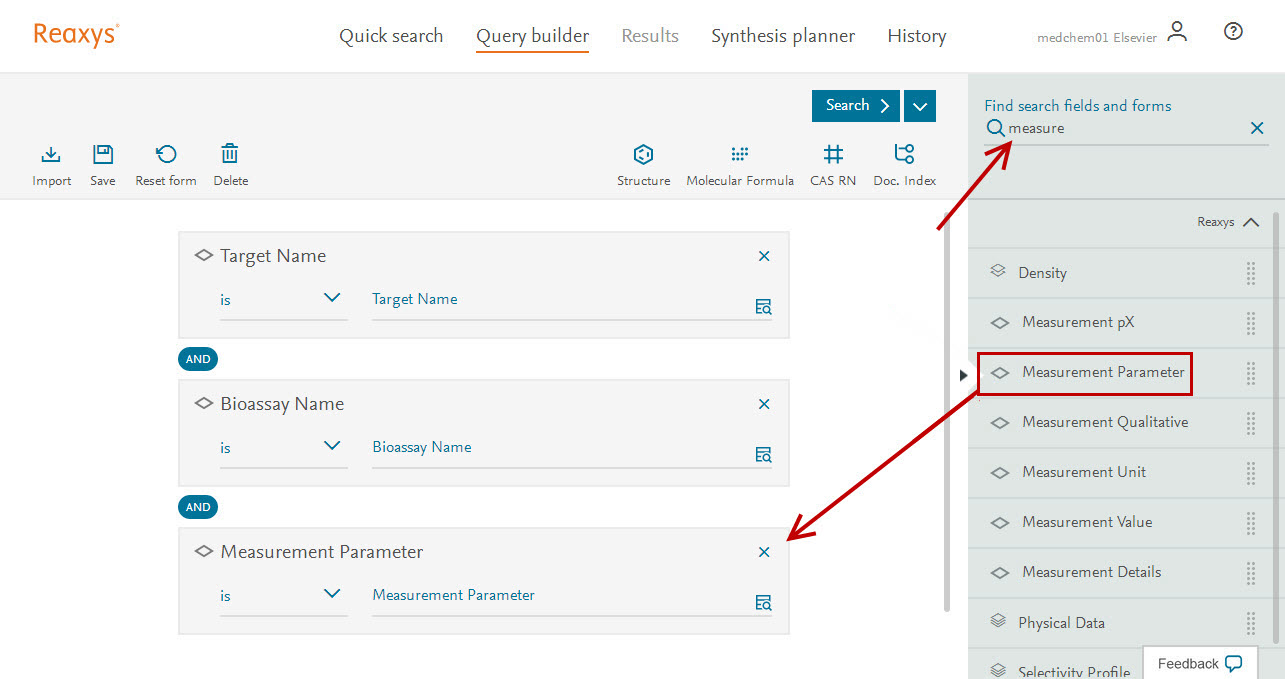1285x679 pixels.
Task: Click the Search button
Action: click(x=855, y=106)
